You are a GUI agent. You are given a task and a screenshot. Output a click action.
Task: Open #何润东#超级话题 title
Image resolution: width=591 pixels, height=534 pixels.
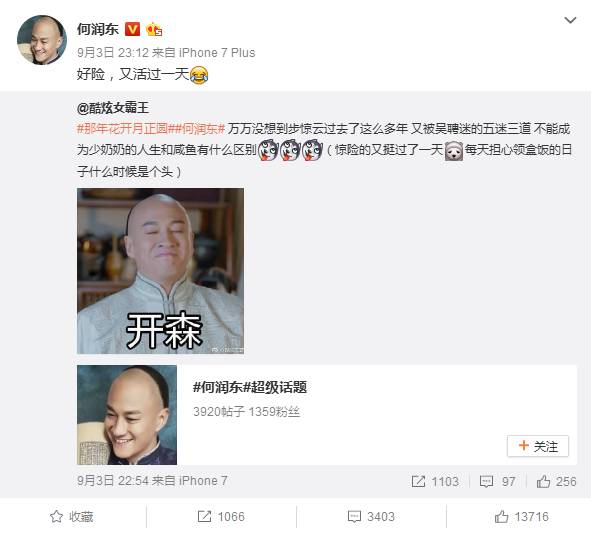pos(250,387)
